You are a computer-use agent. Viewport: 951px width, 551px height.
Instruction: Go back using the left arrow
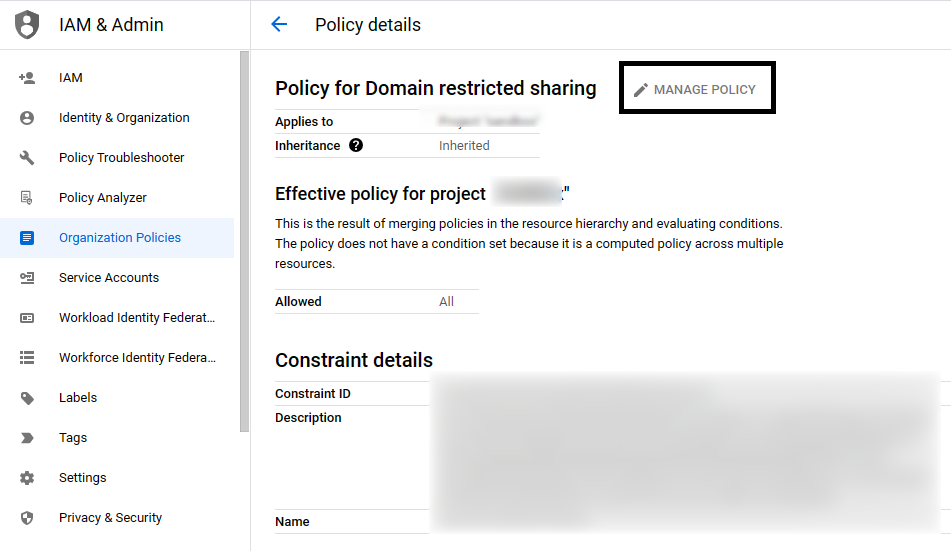(x=279, y=25)
